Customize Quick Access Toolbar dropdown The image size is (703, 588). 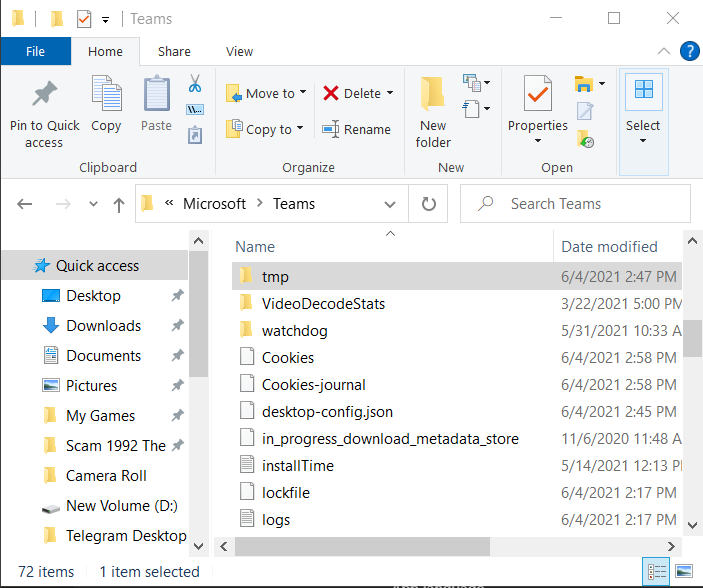point(105,20)
